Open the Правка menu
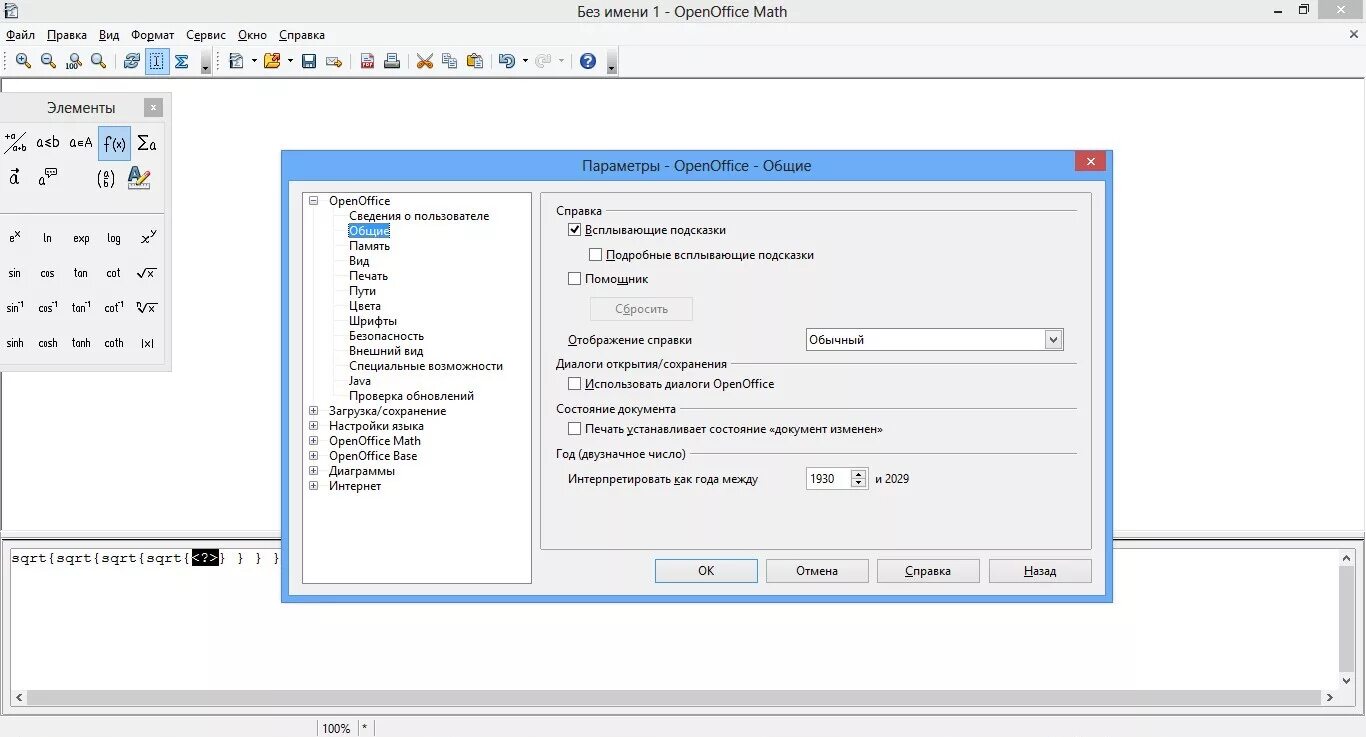This screenshot has width=1366, height=737. point(67,35)
